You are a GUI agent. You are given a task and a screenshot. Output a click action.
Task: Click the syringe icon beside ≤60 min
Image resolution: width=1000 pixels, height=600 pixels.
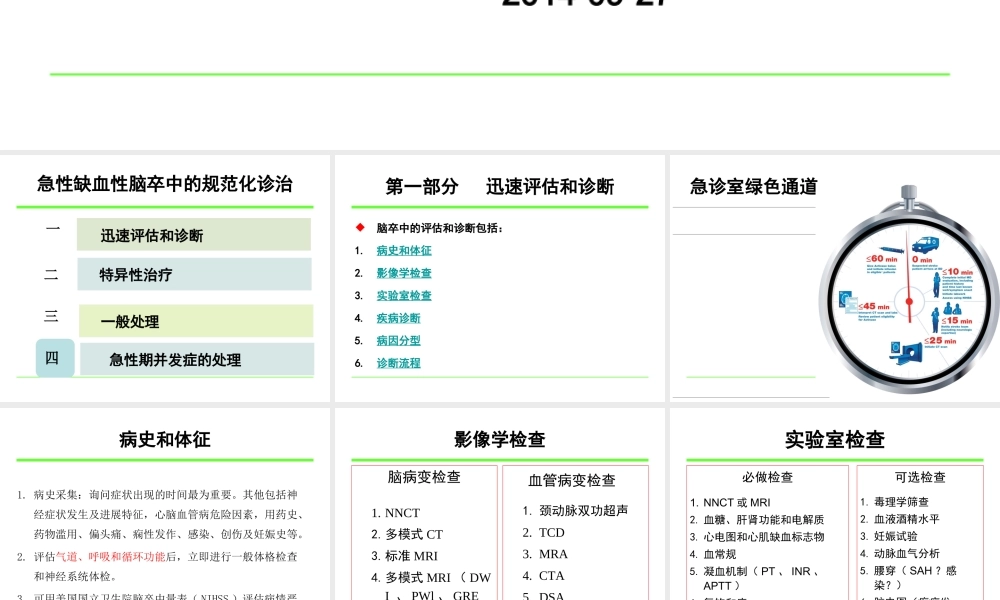(889, 248)
